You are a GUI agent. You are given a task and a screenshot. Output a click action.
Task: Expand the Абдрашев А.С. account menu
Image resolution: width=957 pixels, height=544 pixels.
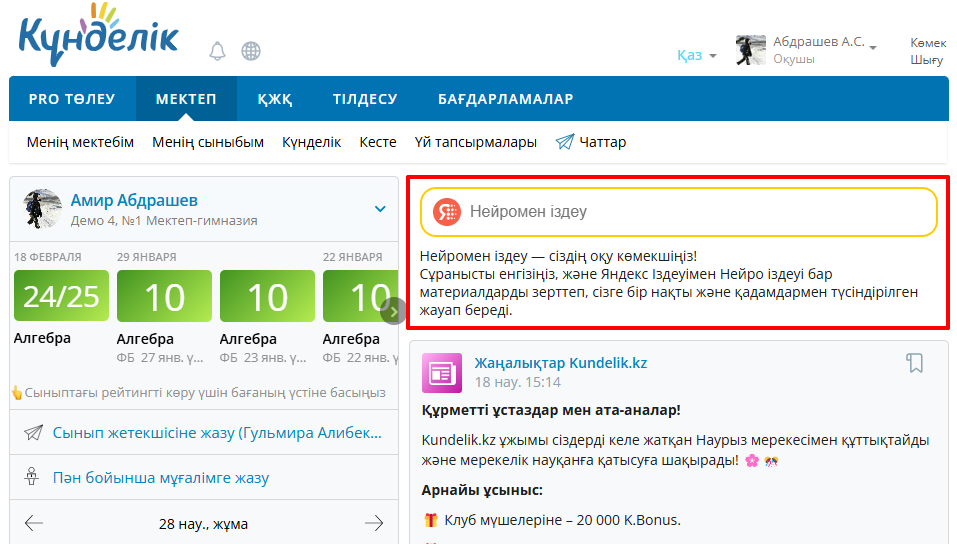coord(872,47)
